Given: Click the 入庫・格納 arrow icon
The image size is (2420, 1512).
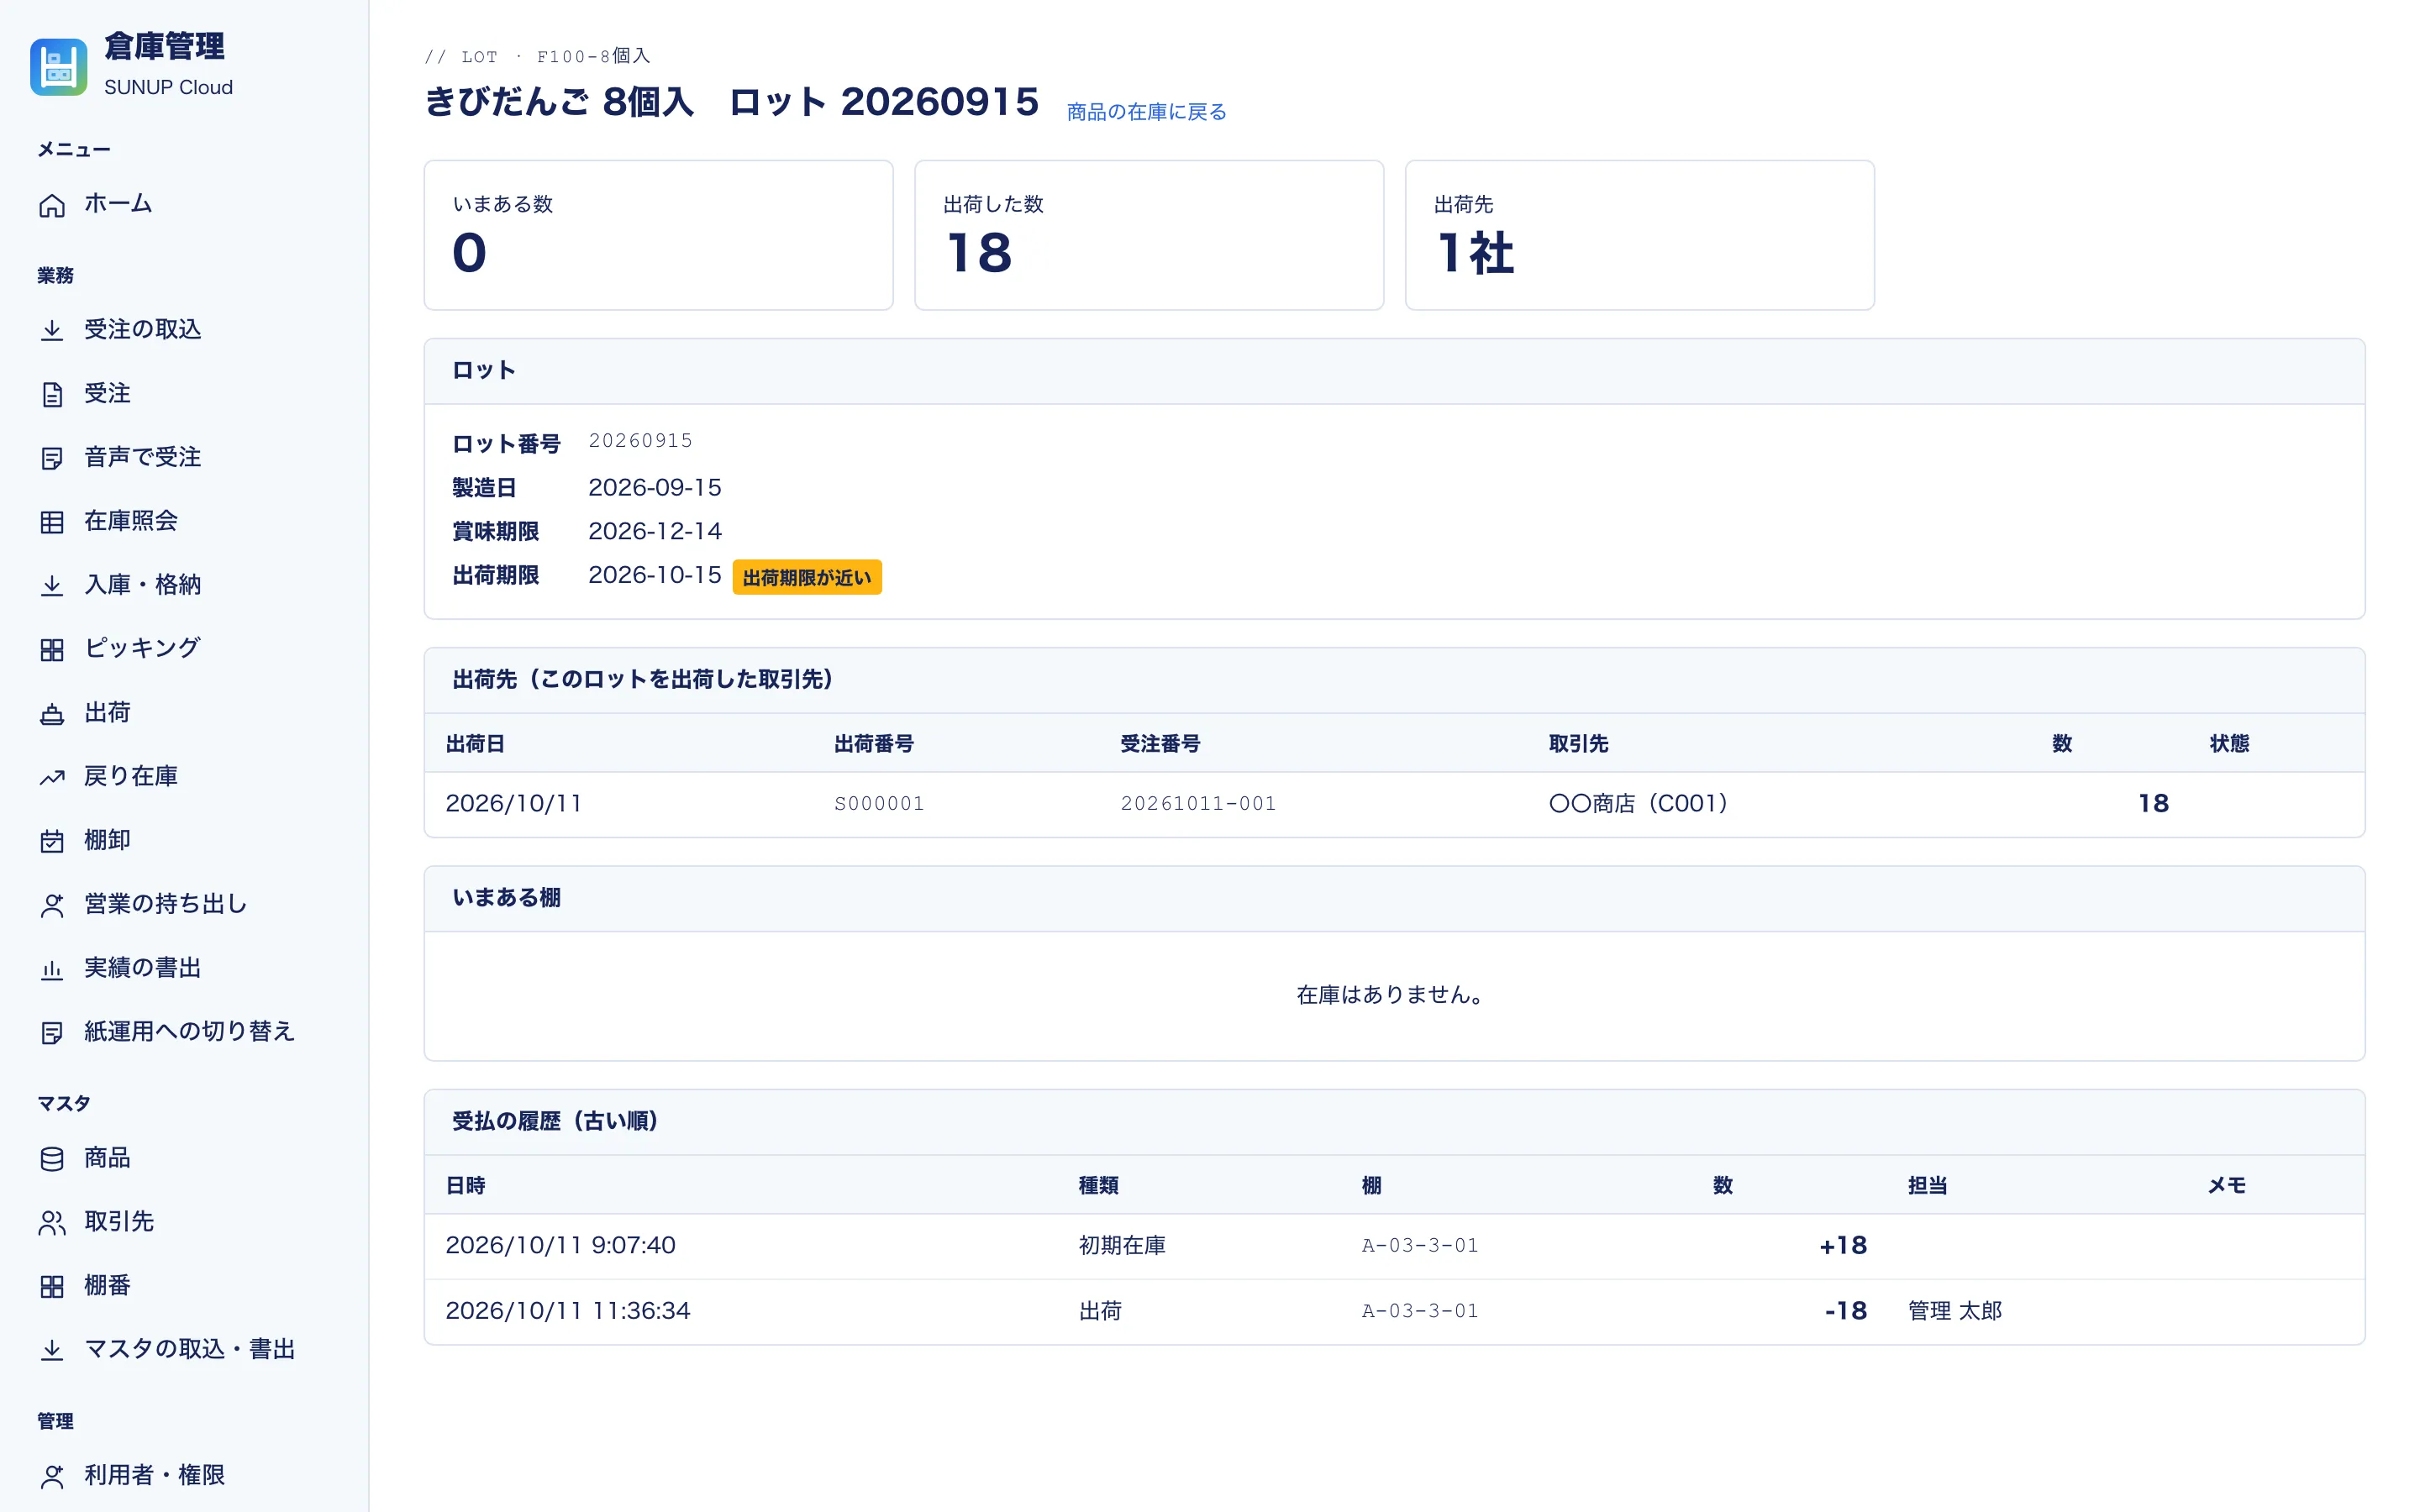Looking at the screenshot, I should pos(52,586).
